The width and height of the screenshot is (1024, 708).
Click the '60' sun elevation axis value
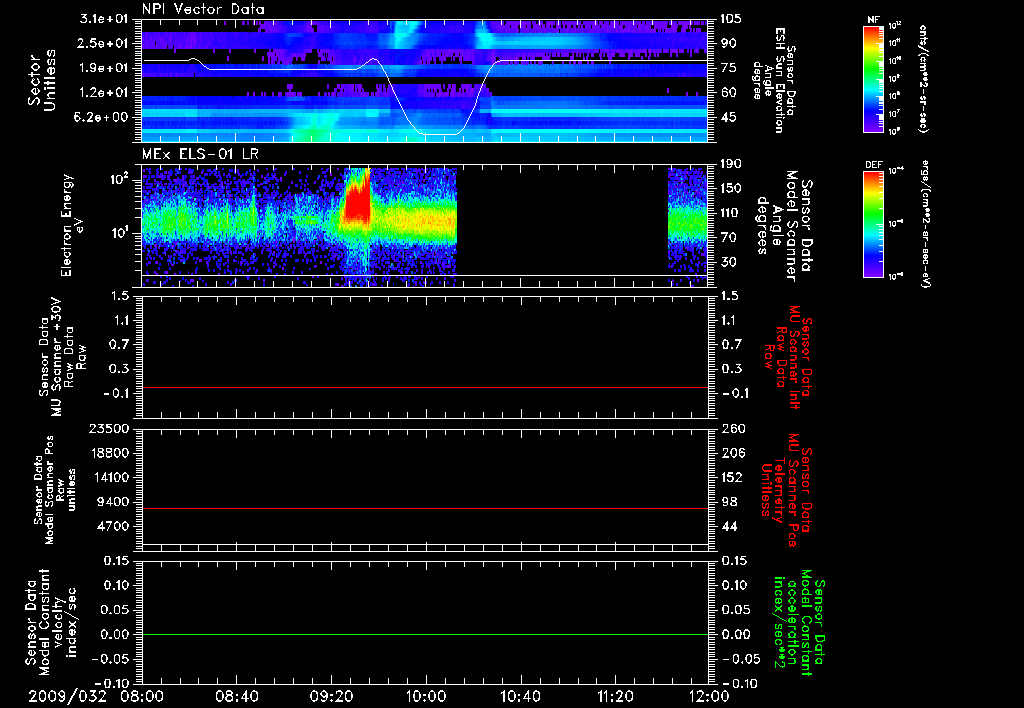(x=728, y=93)
